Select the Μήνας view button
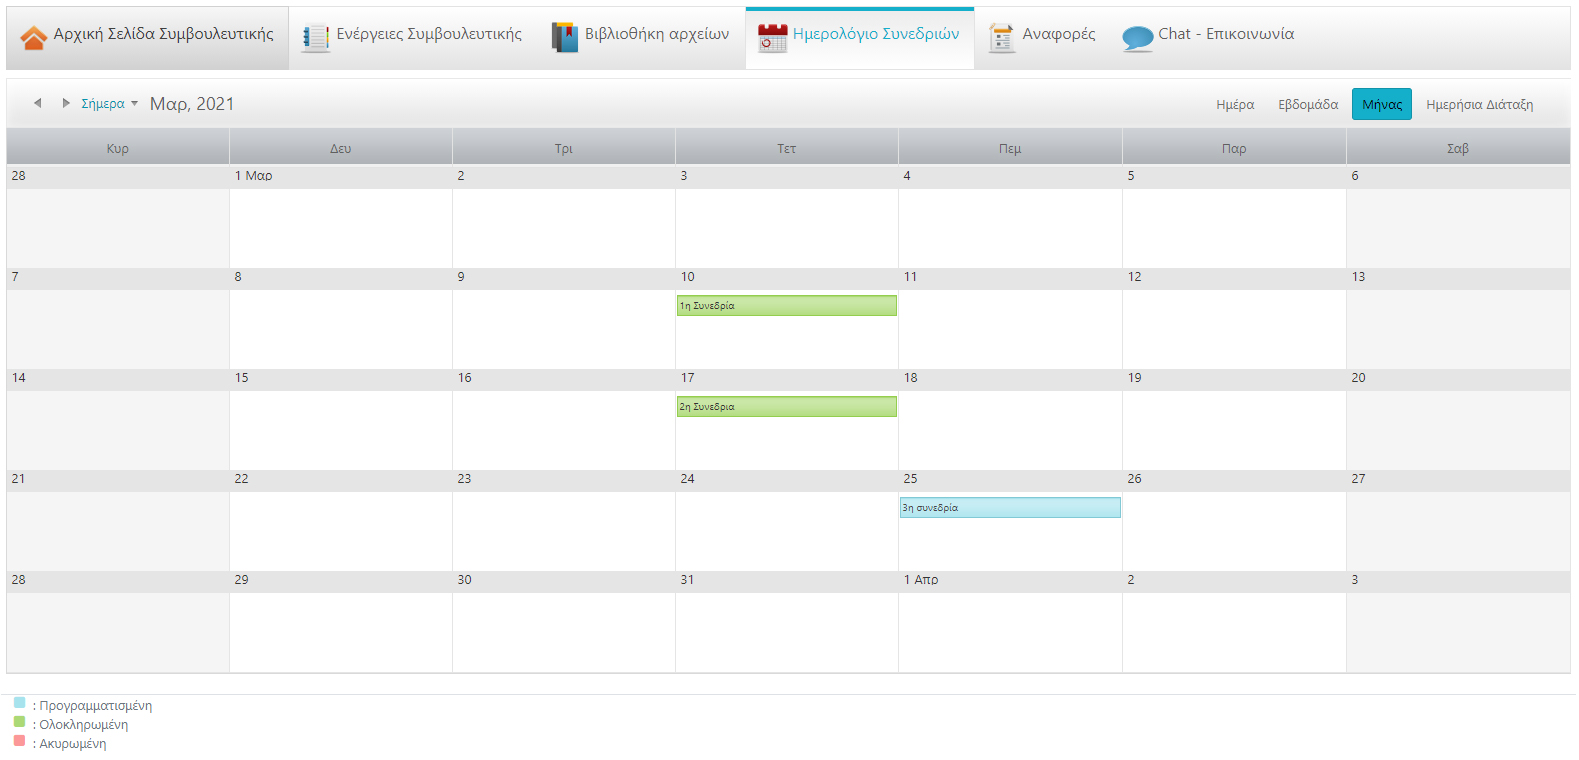 pos(1381,104)
